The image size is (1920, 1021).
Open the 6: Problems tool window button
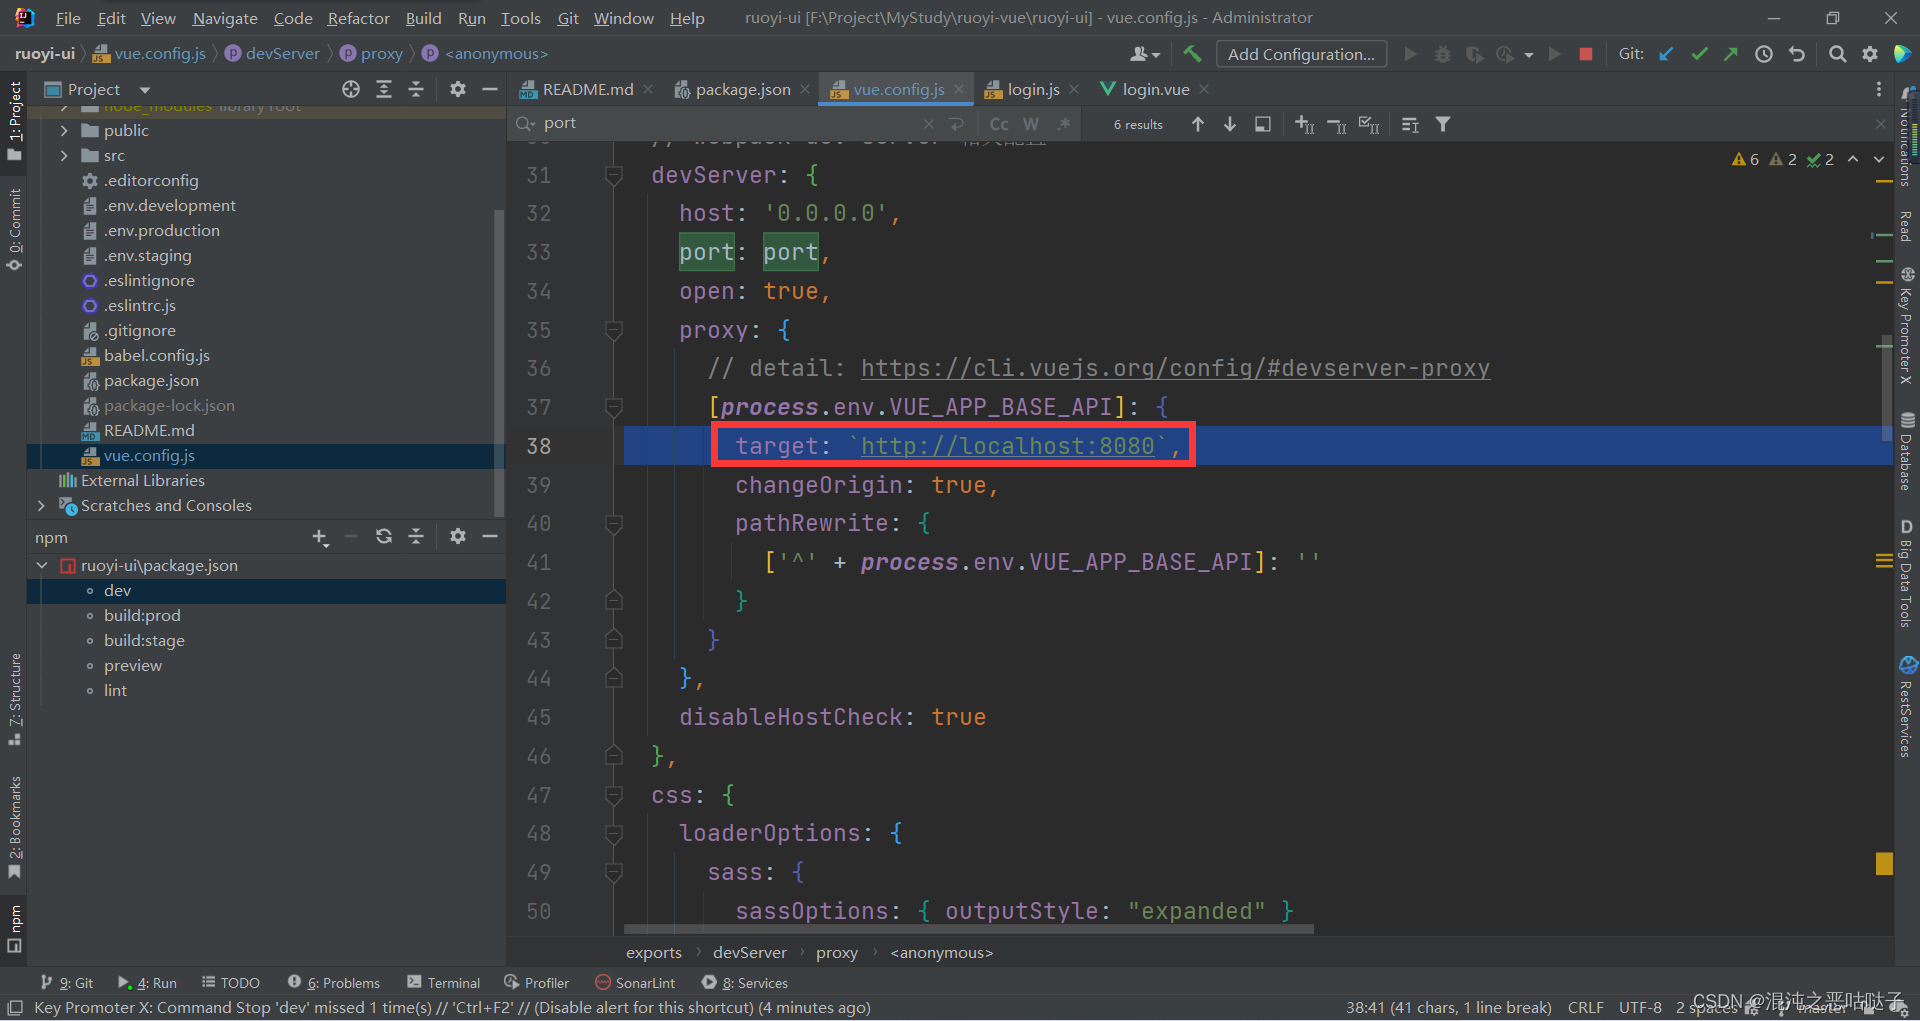coord(334,983)
